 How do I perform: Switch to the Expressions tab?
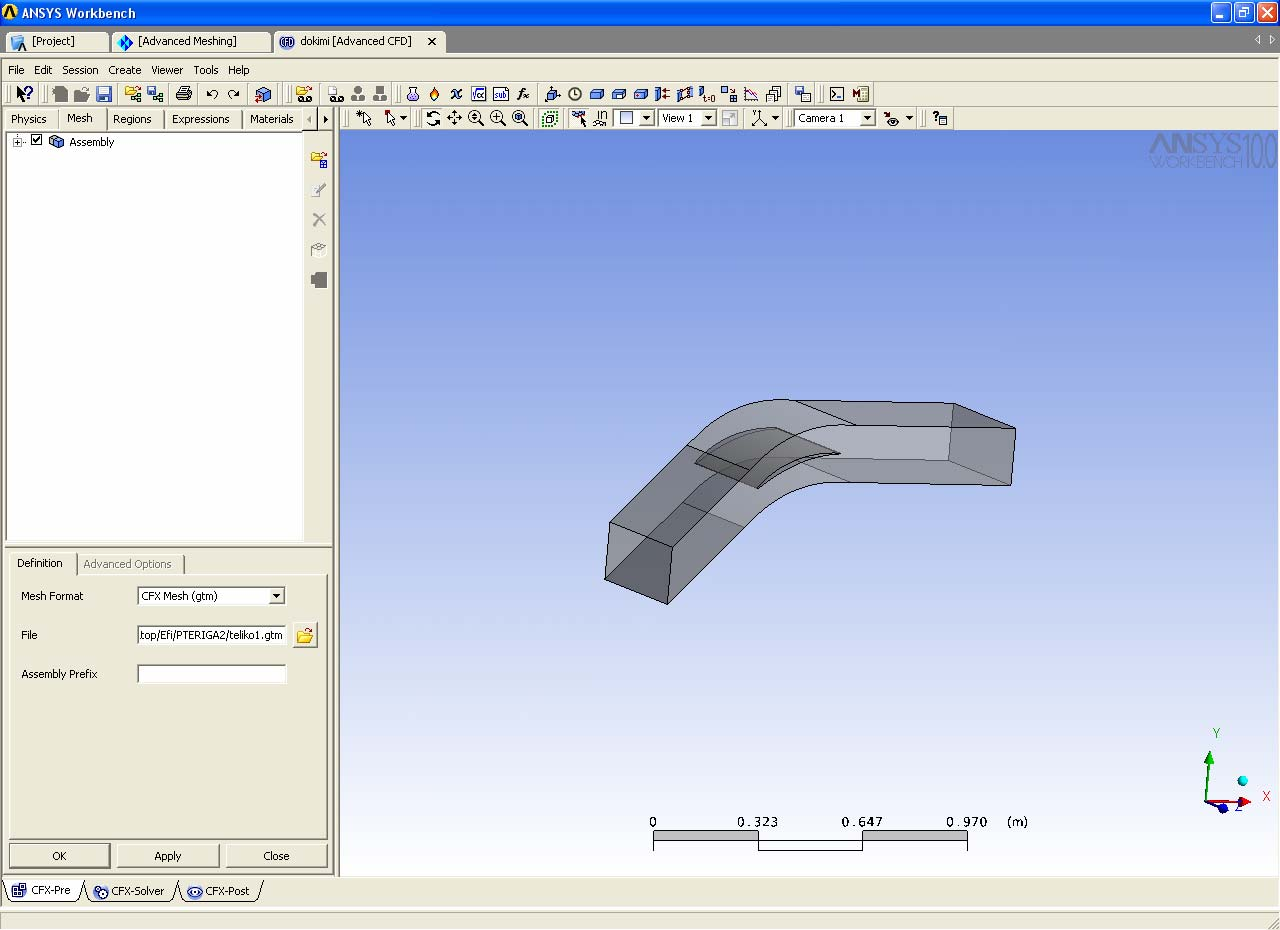(201, 119)
